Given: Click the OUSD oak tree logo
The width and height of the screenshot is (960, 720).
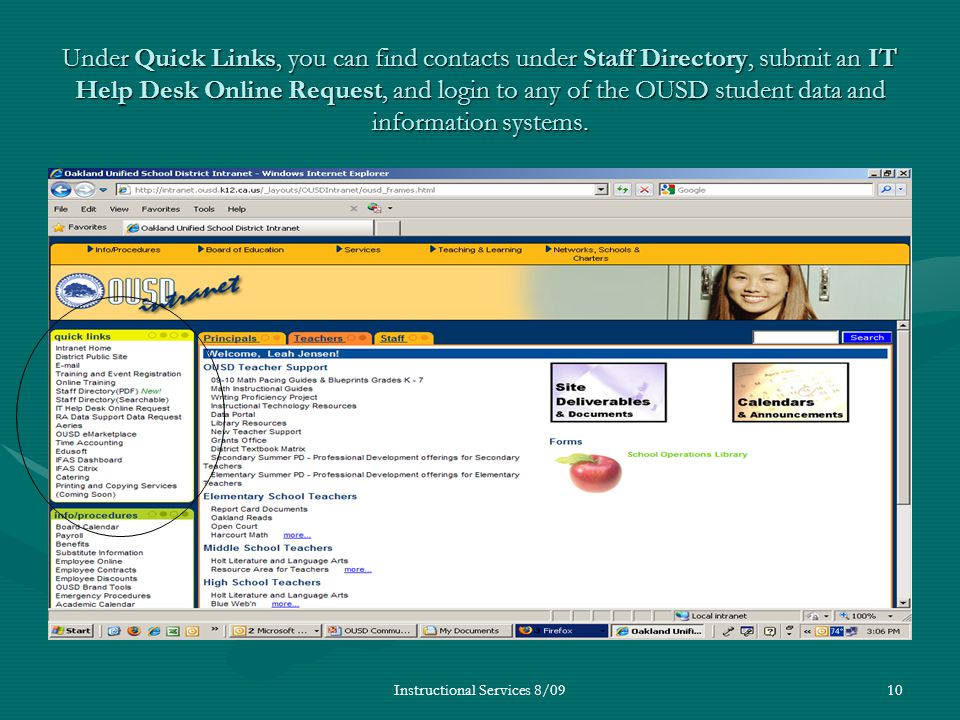Looking at the screenshot, I should coord(80,291).
